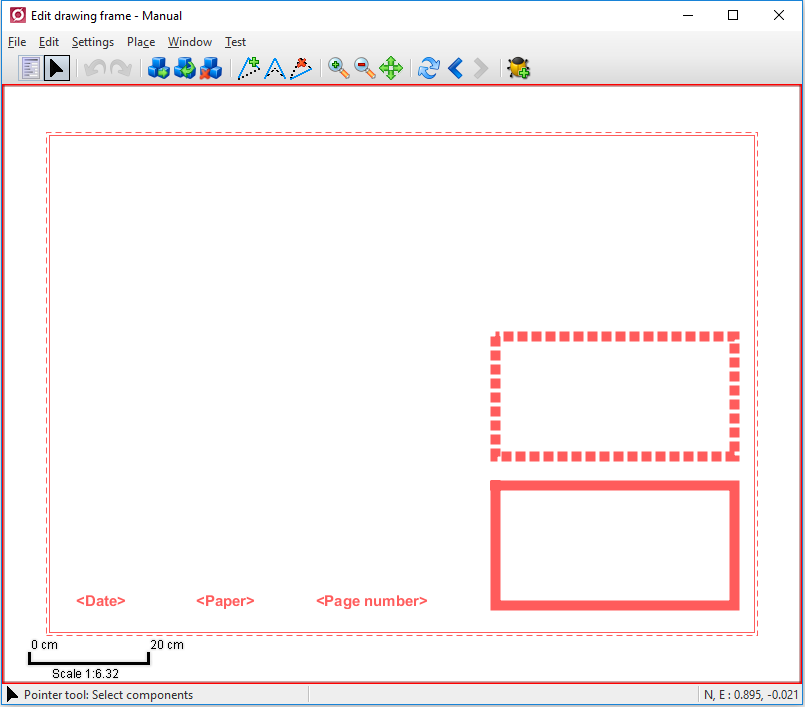Go to next view with grey right arrow
The height and width of the screenshot is (707, 805).
coord(481,68)
